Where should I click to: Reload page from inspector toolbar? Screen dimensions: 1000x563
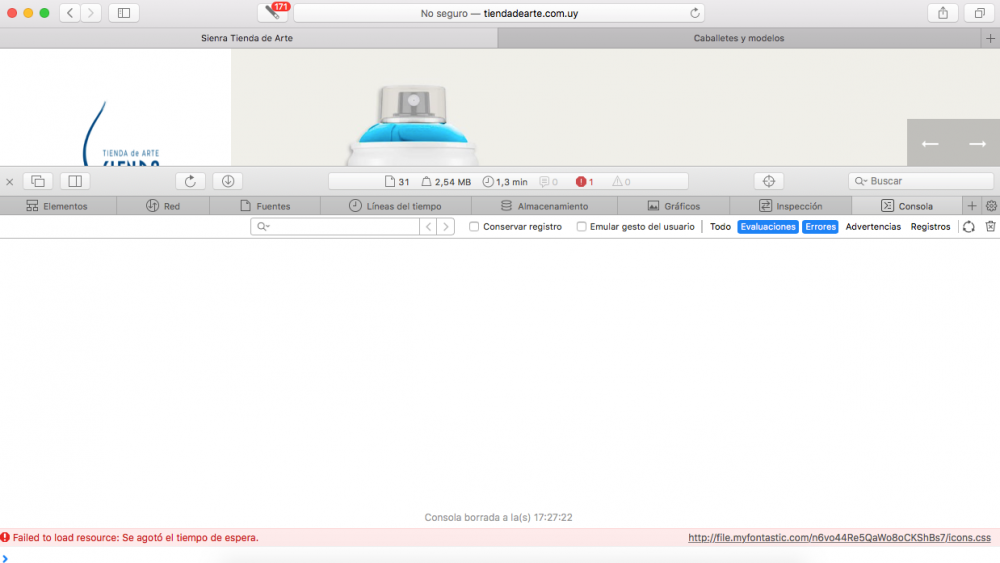click(190, 181)
